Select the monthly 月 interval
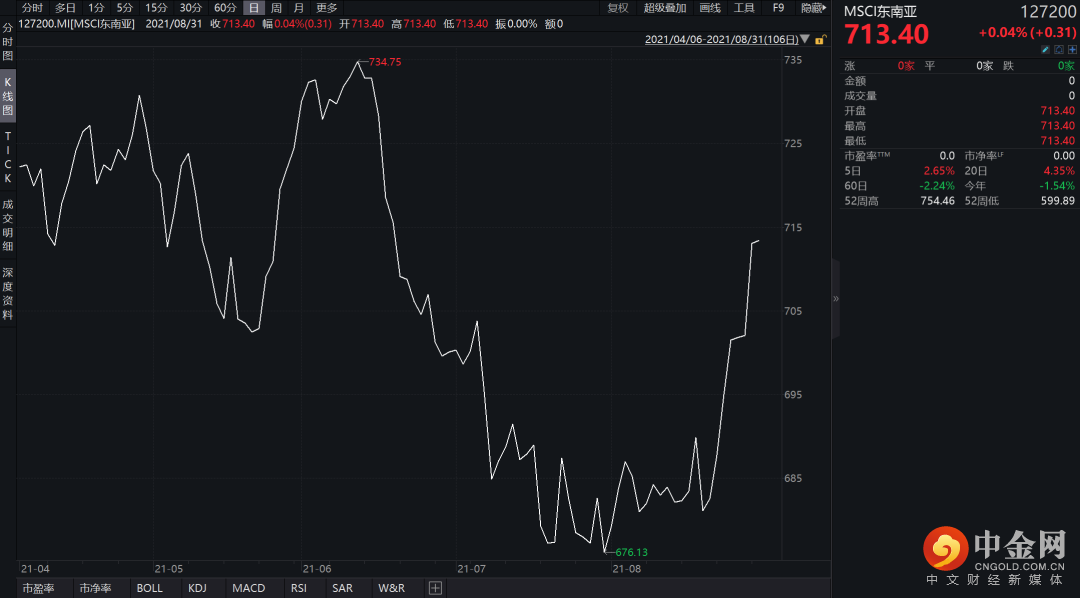This screenshot has width=1080, height=598. click(x=298, y=8)
